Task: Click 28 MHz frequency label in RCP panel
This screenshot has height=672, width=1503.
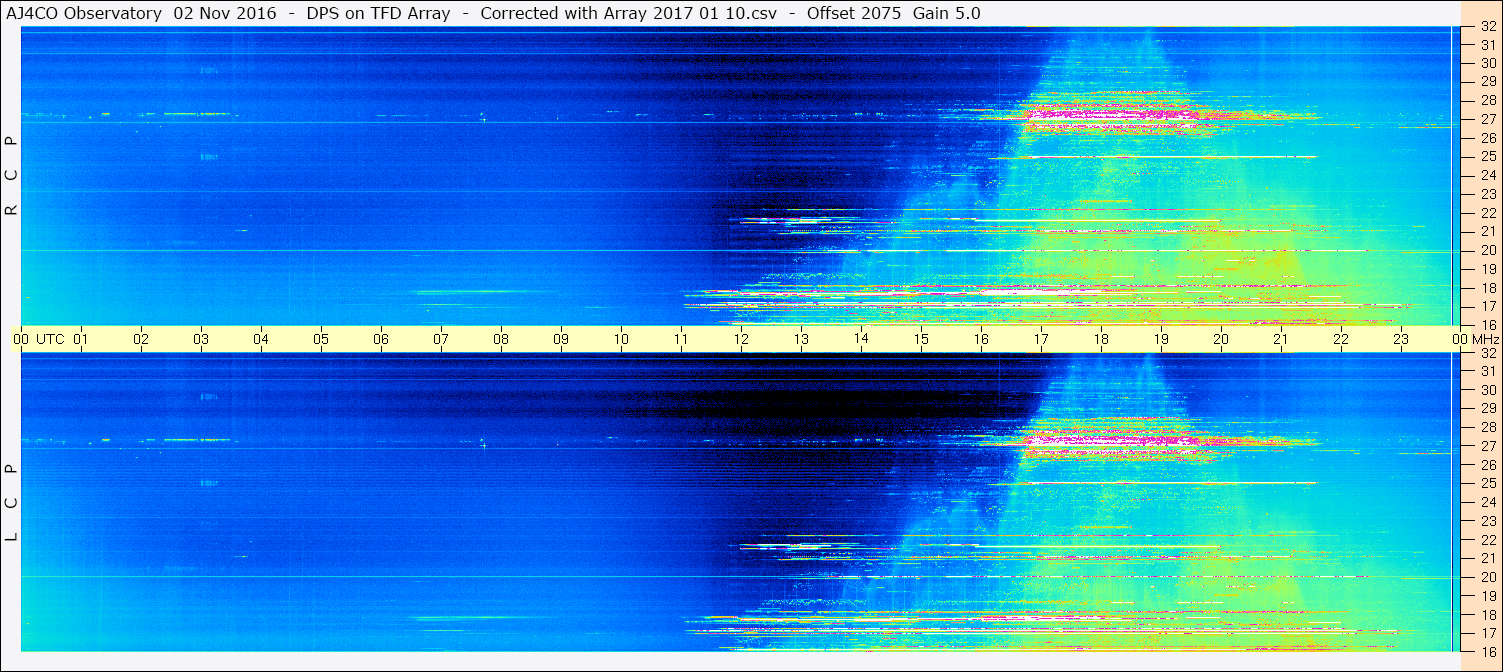Action: pos(1488,101)
